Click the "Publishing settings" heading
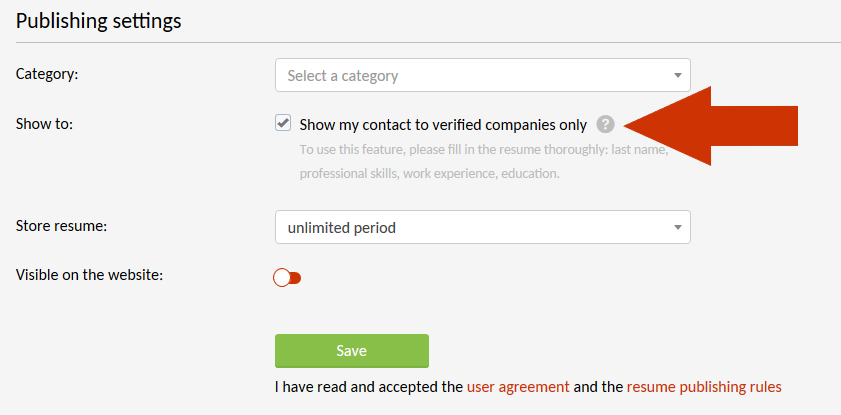 (99, 21)
